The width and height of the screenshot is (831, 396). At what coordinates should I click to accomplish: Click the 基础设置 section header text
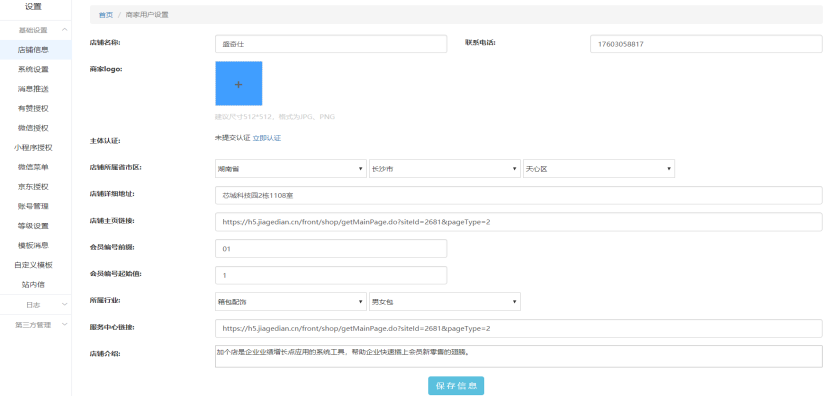(x=33, y=30)
